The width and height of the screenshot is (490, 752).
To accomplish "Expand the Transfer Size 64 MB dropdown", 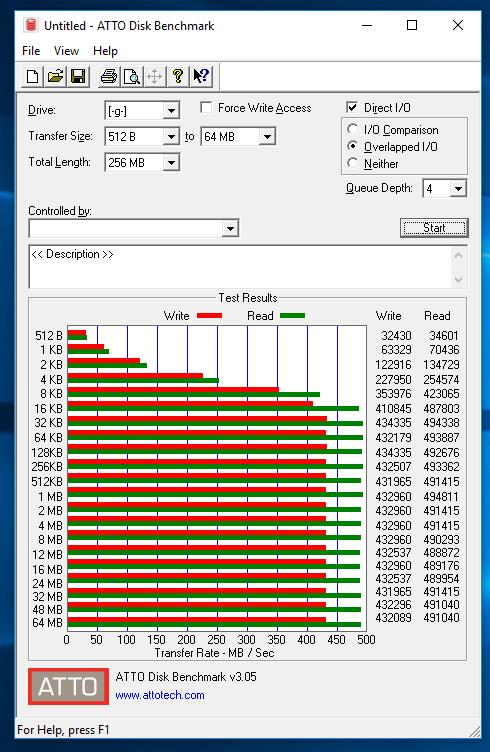I will pos(268,137).
